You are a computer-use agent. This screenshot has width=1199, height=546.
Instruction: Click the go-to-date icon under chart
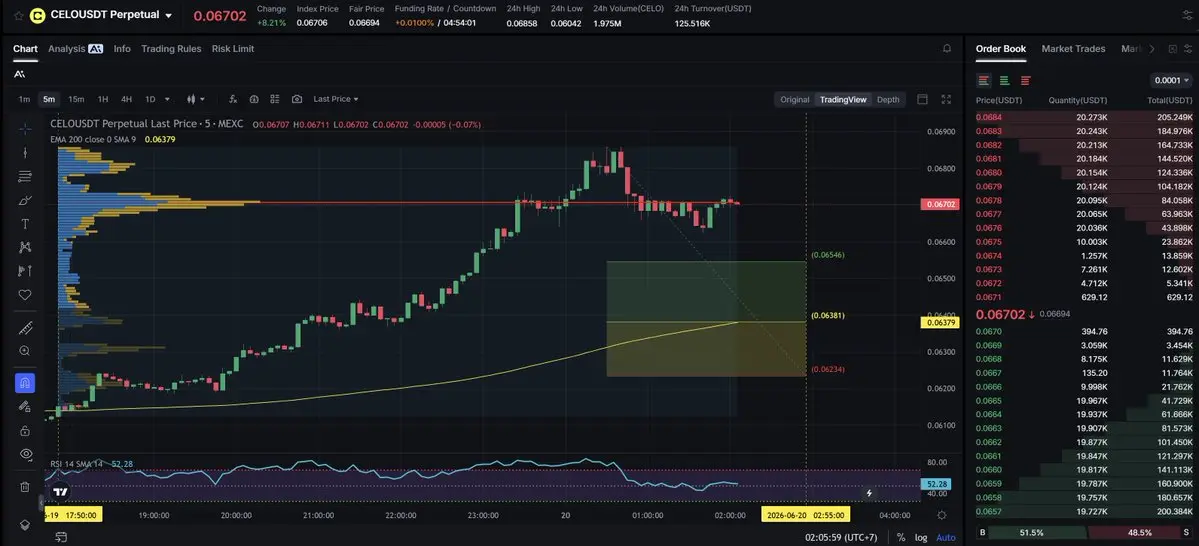point(61,538)
